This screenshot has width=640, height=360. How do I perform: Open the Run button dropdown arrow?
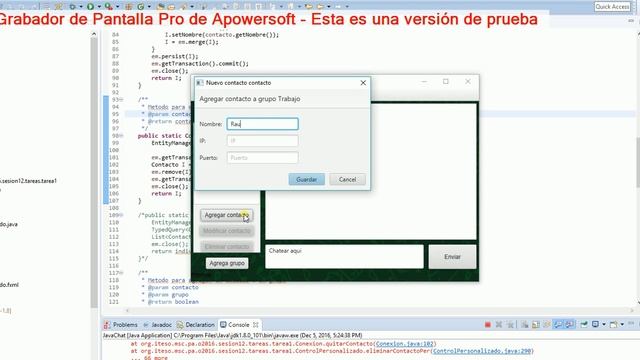(x=98, y=7)
